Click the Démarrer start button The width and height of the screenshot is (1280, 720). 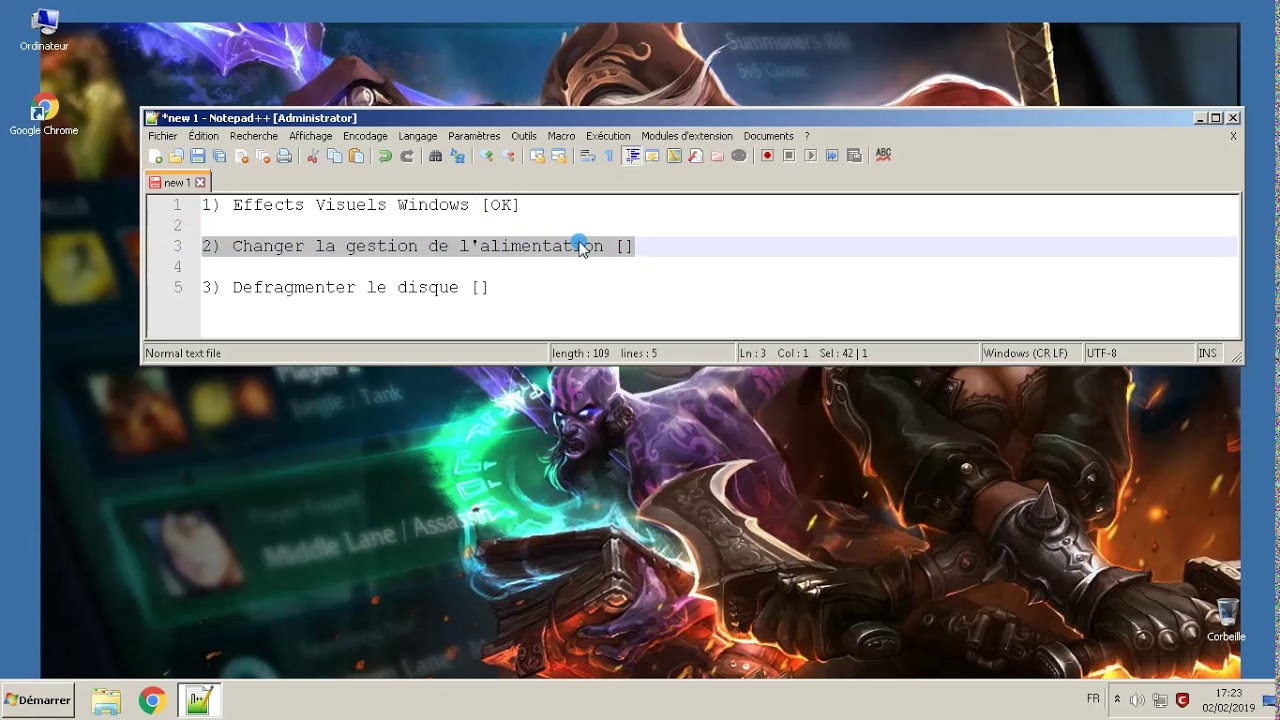[x=38, y=700]
